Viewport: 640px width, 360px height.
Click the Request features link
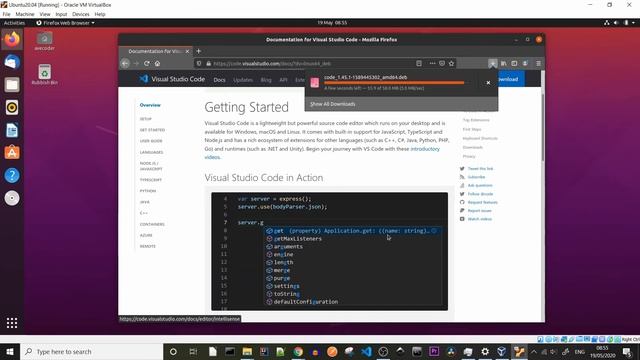(482, 202)
